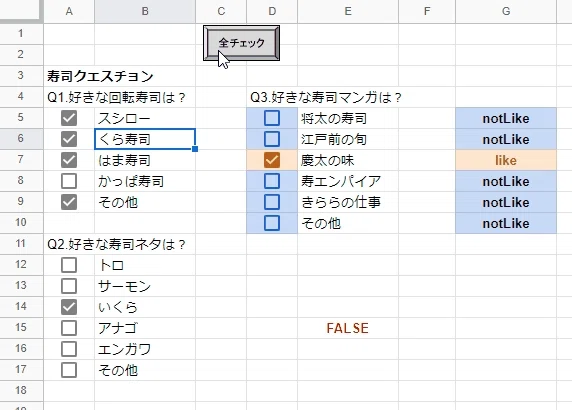Uncheck the はま寿司 checkbox
The width and height of the screenshot is (572, 410).
(69, 160)
